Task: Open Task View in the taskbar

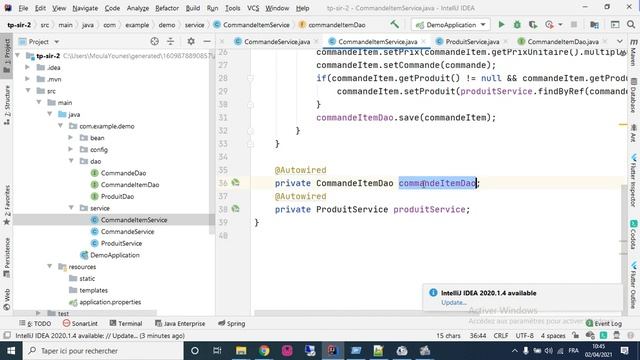Action: pos(217,350)
